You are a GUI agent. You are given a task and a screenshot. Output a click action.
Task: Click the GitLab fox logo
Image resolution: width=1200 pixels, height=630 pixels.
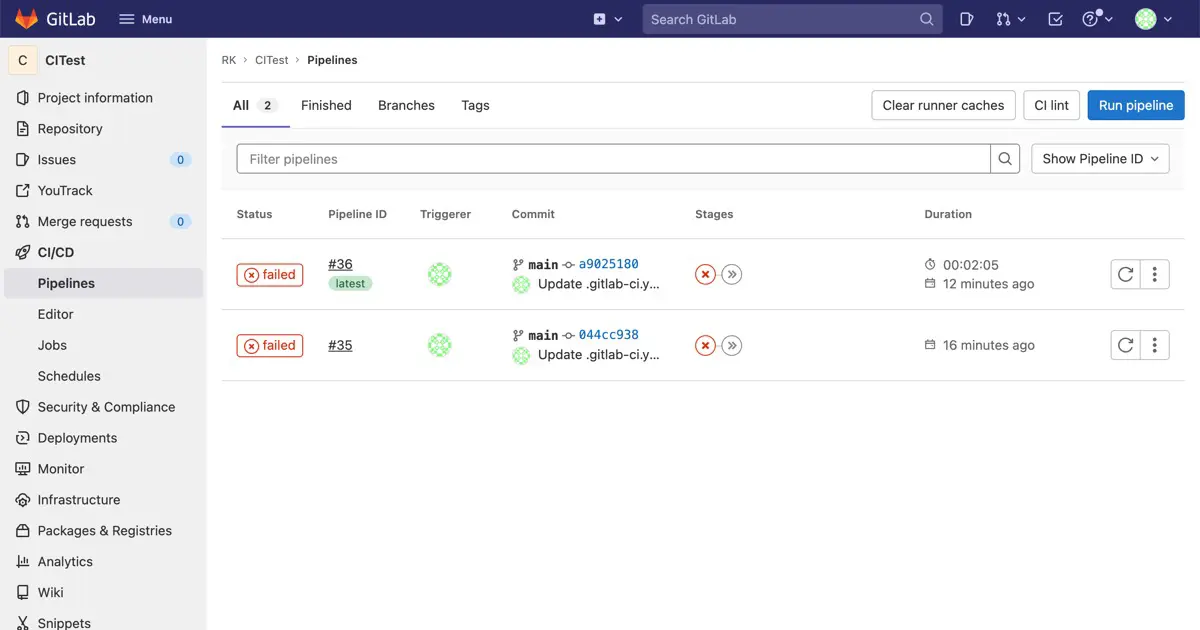[x=26, y=19]
